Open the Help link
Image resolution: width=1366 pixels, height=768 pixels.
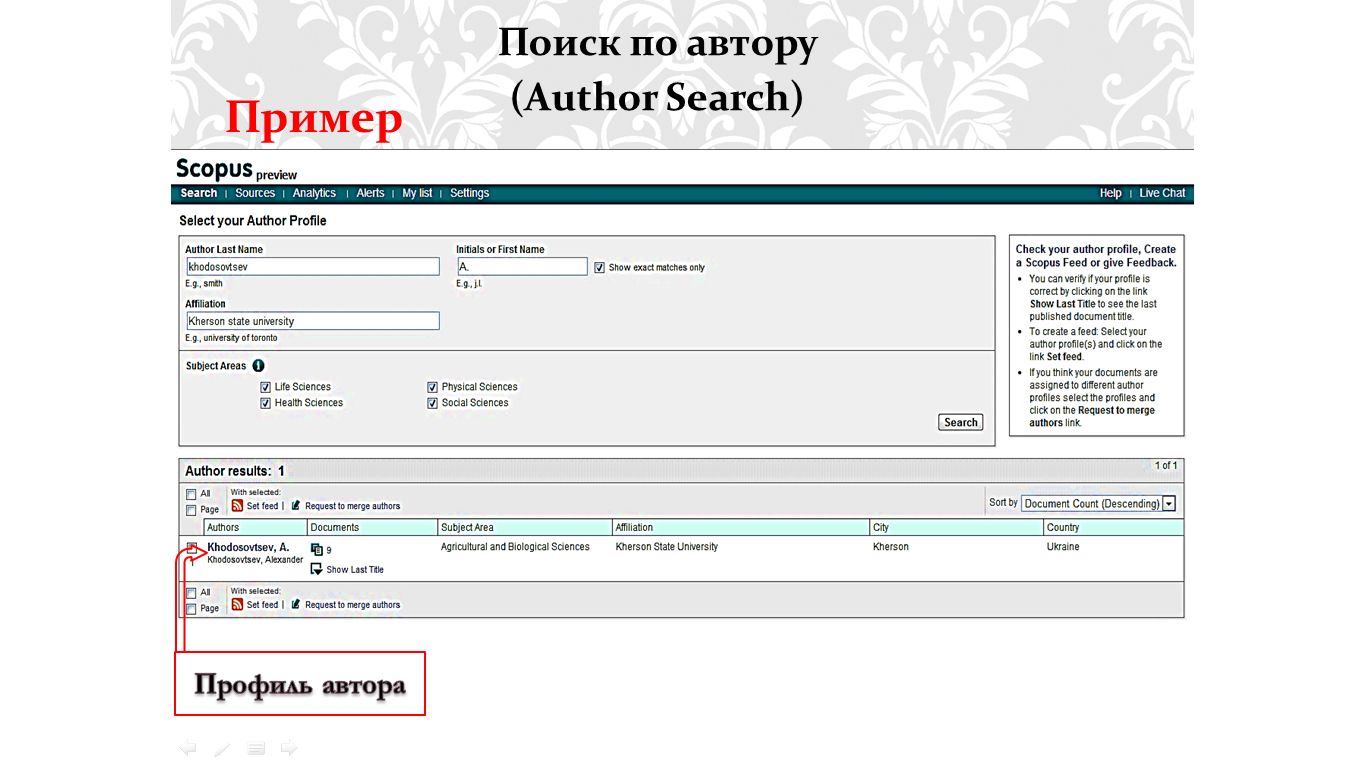coord(1110,193)
